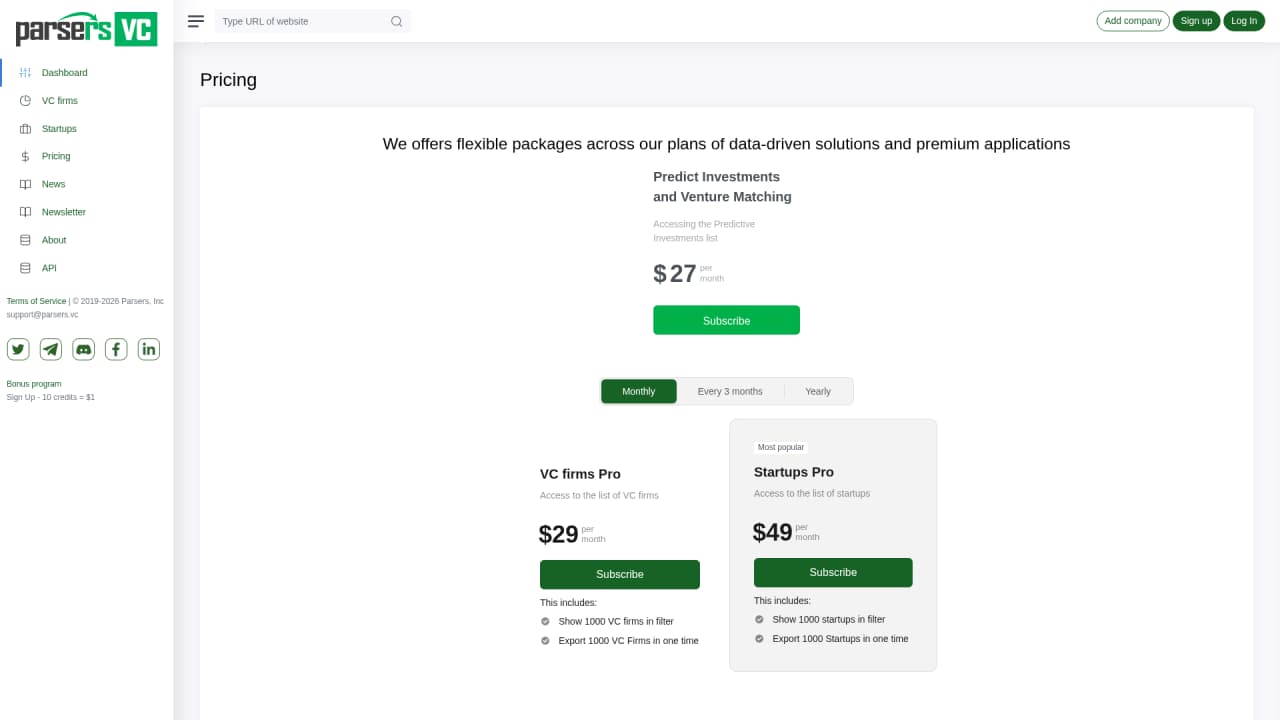Open the Bonus program link
The height and width of the screenshot is (720, 1280).
[x=34, y=384]
